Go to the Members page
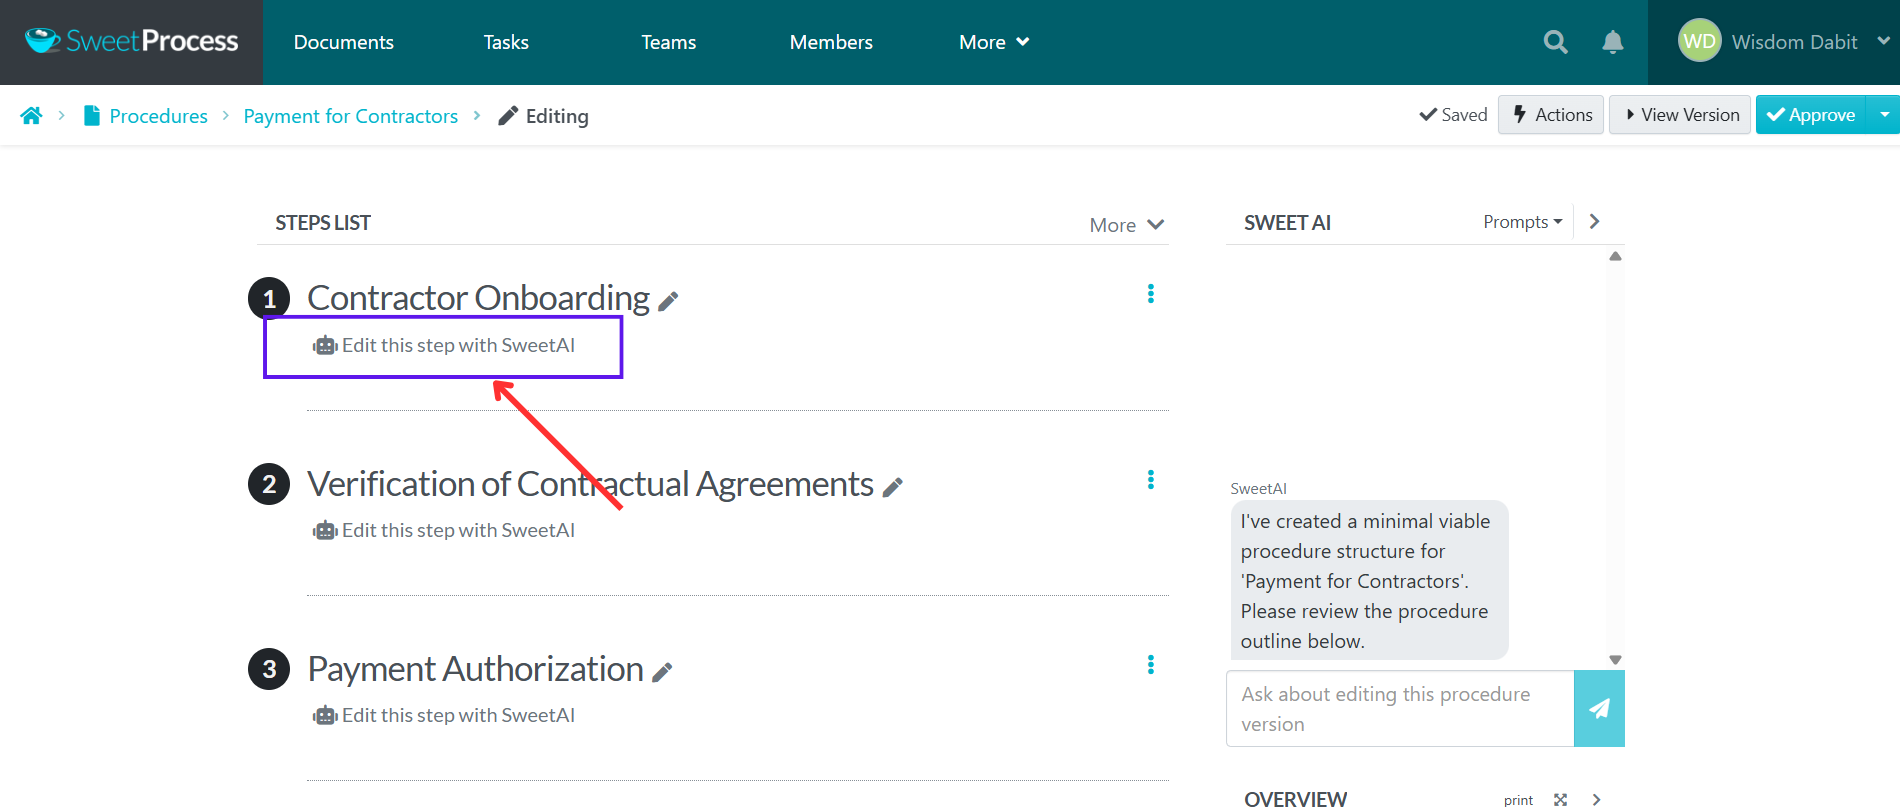 click(x=831, y=42)
